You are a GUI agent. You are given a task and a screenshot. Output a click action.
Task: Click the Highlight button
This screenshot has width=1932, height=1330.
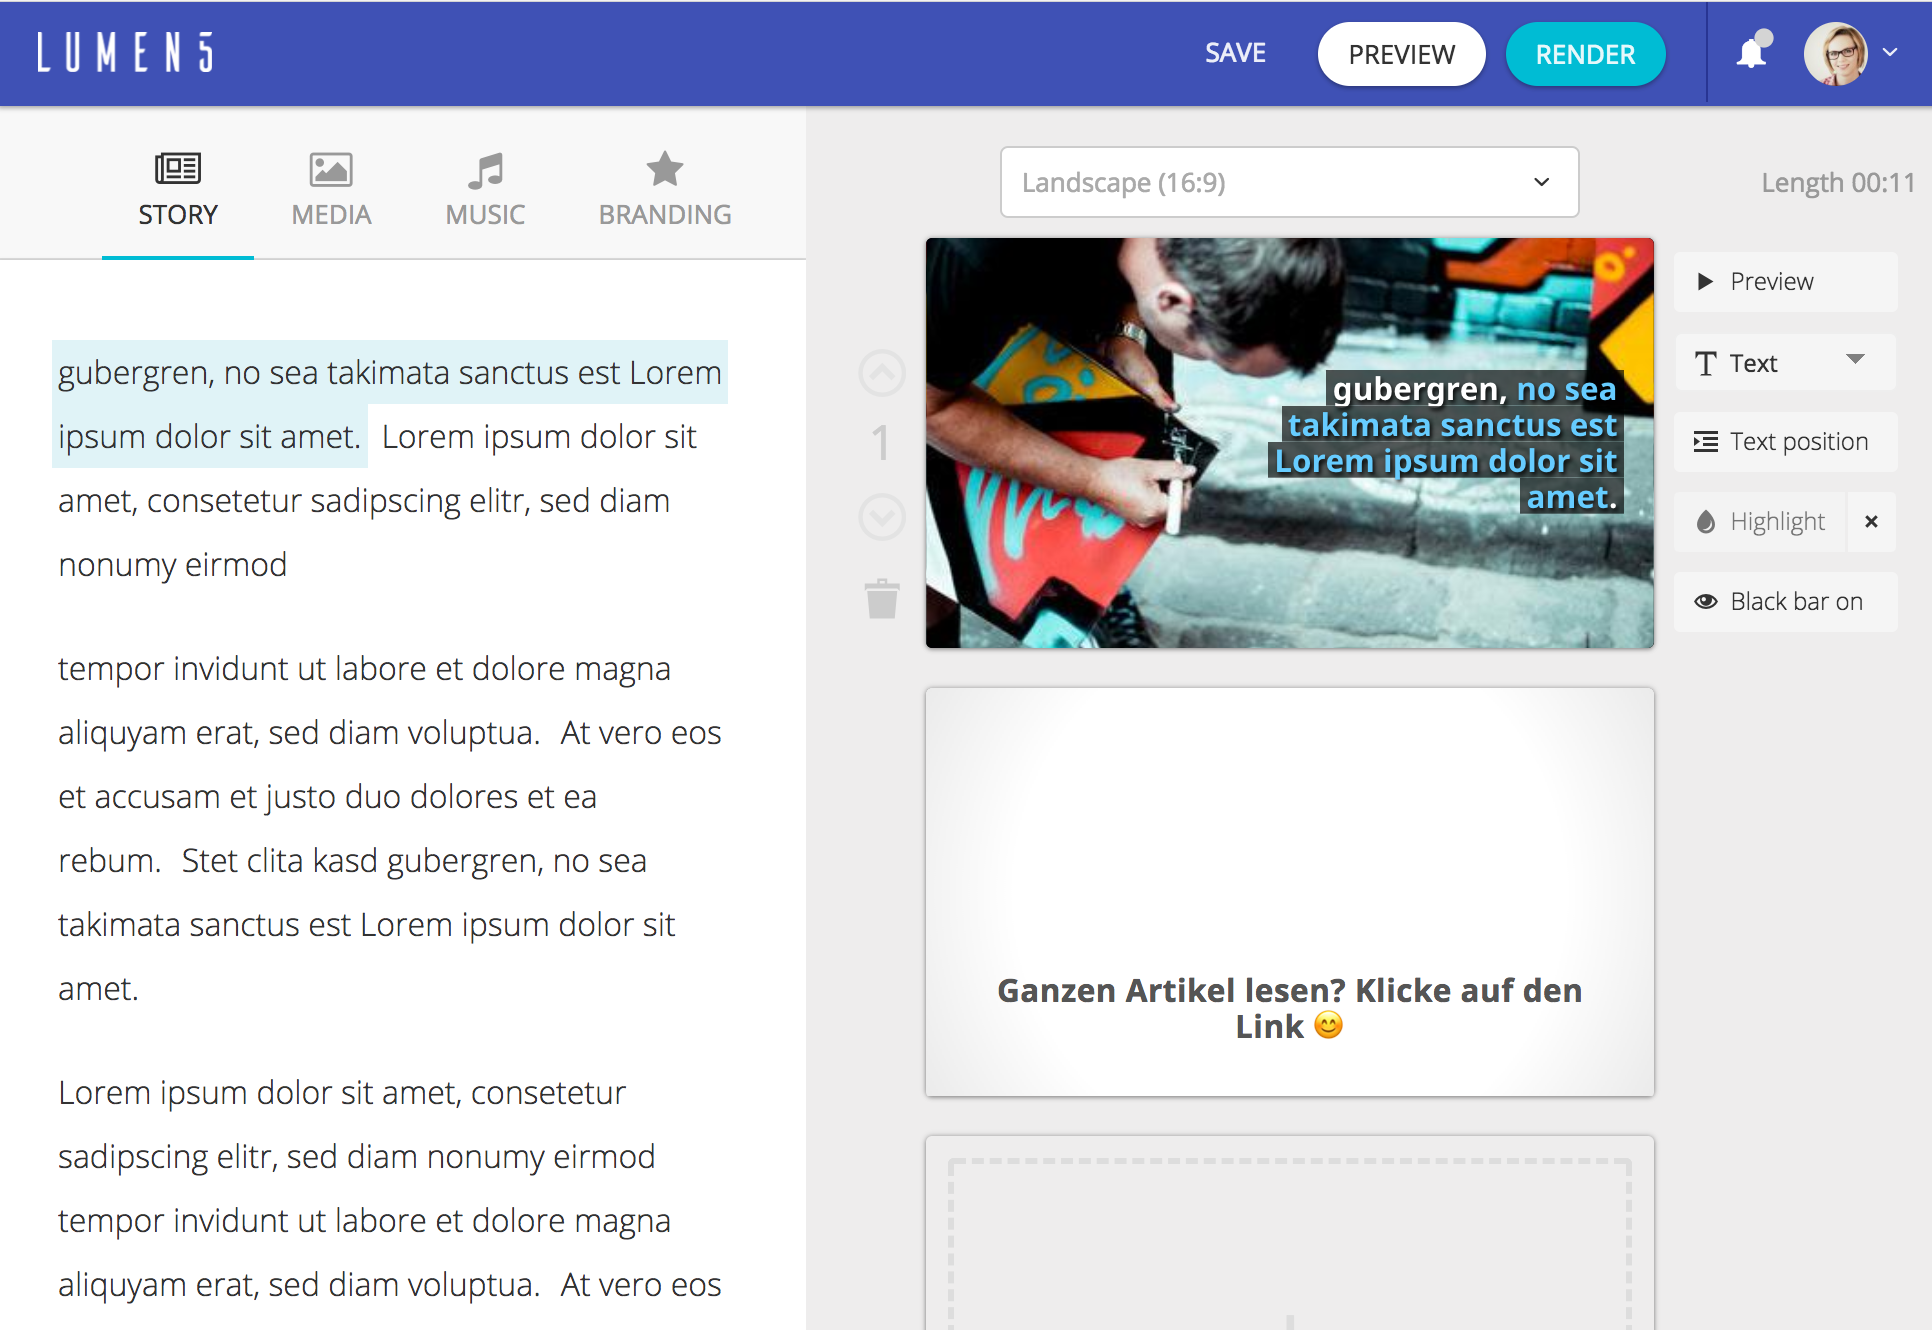1760,522
